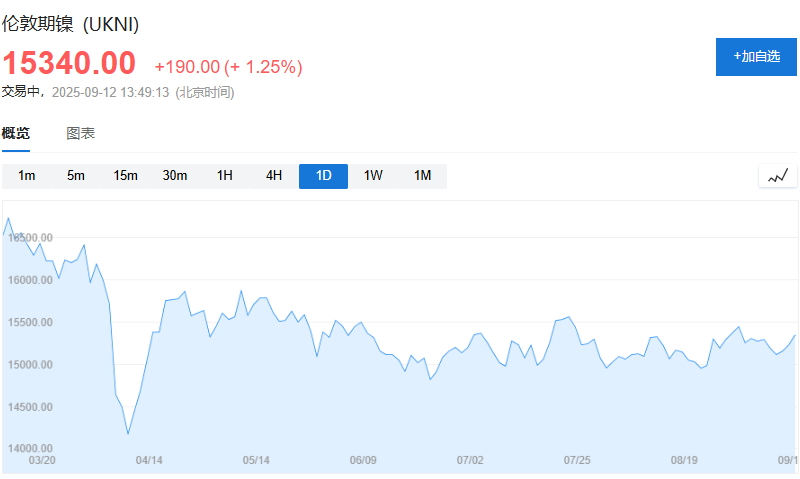Click the 伦敦期镍 (UKNI) title
Image resolution: width=800 pixels, height=479 pixels.
[70, 24]
